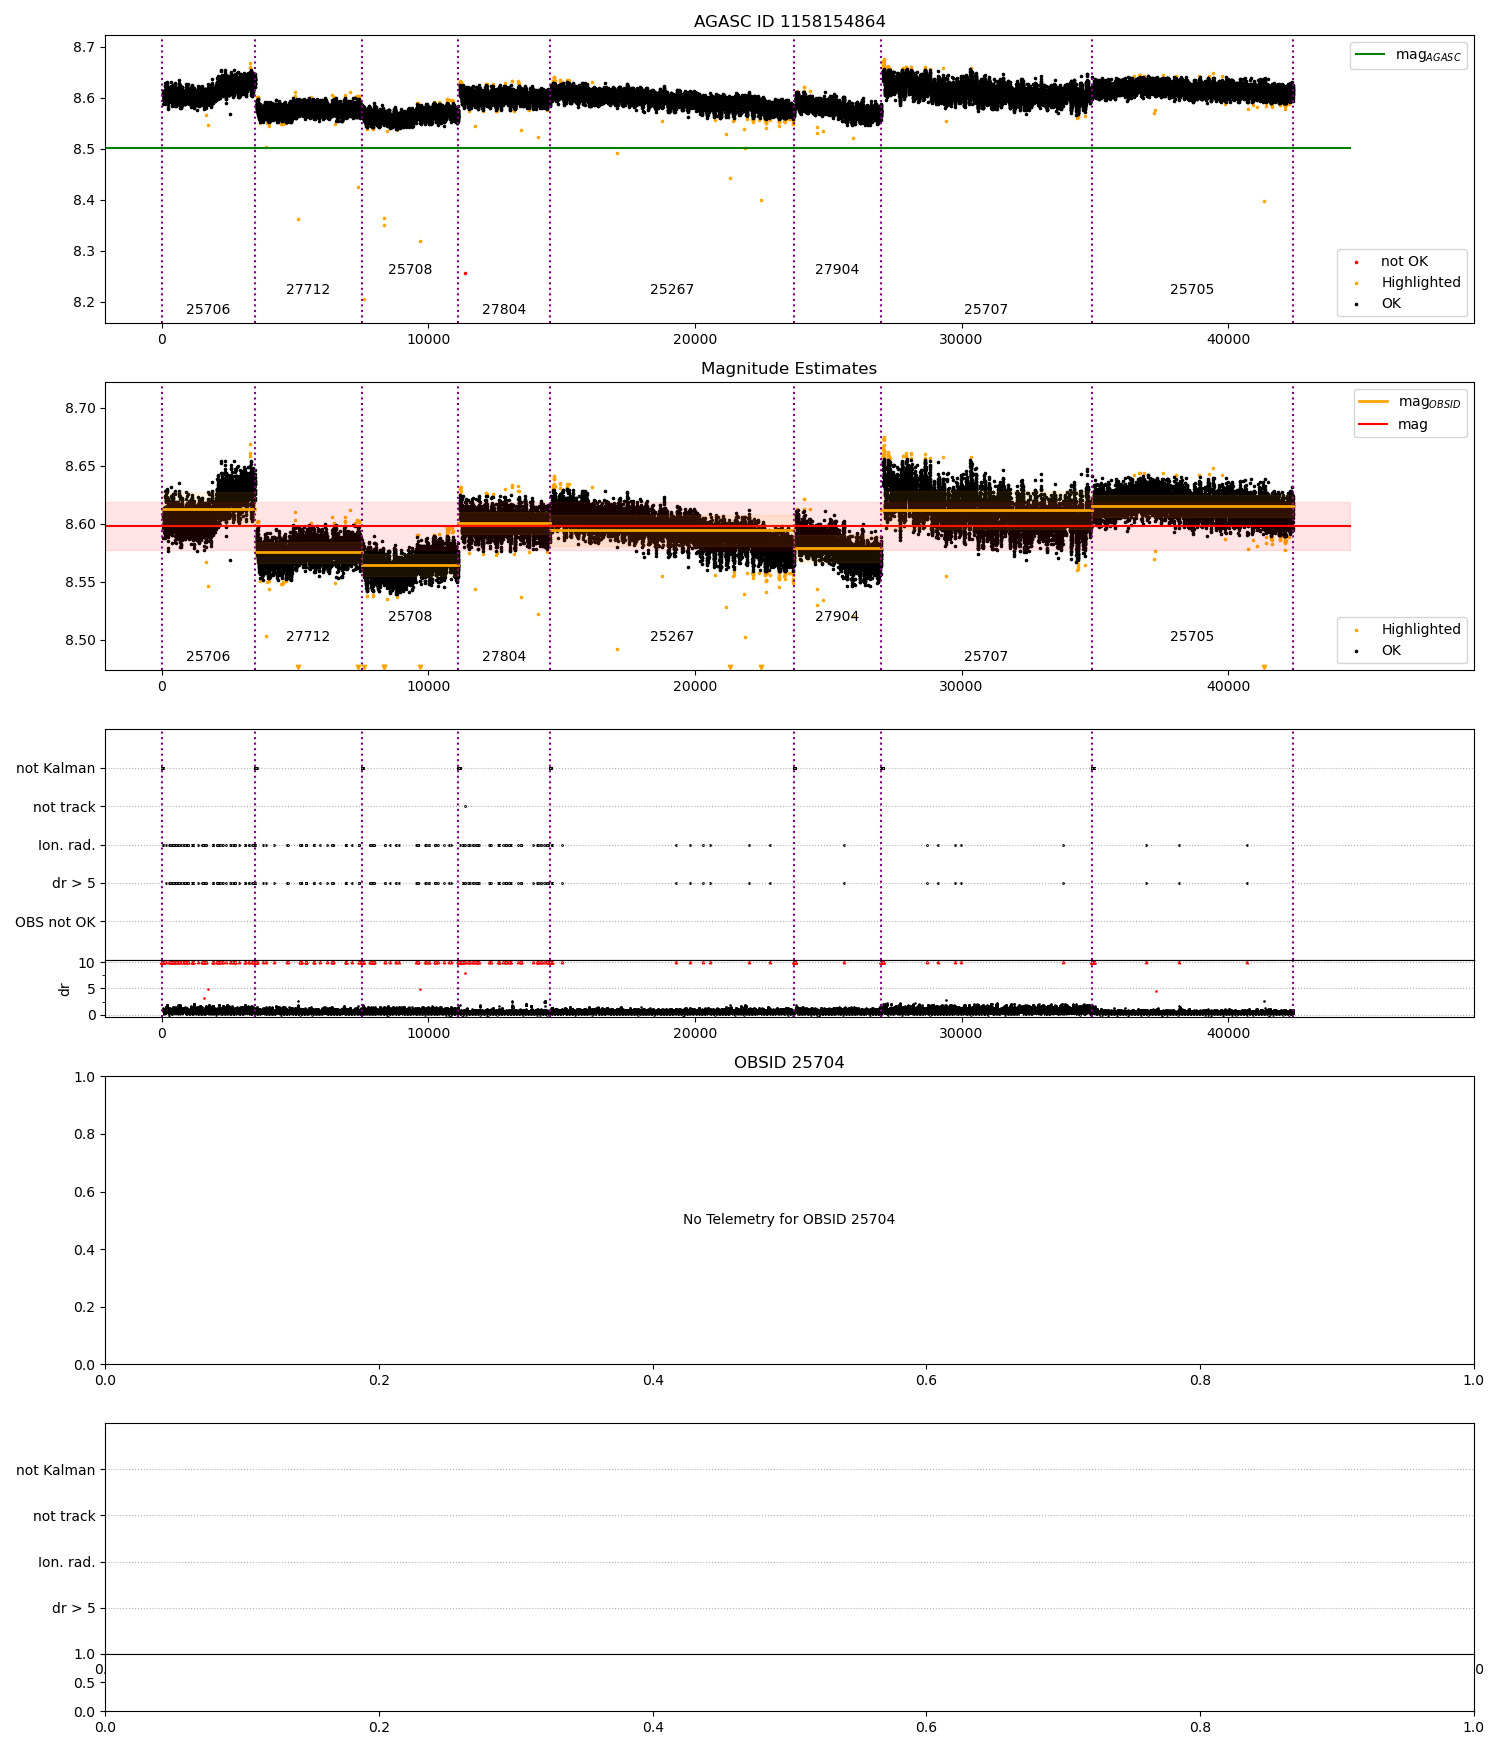This screenshot has height=1750, width=1500.
Task: Select OBSID label 27712 in the top plot
Action: click(308, 290)
